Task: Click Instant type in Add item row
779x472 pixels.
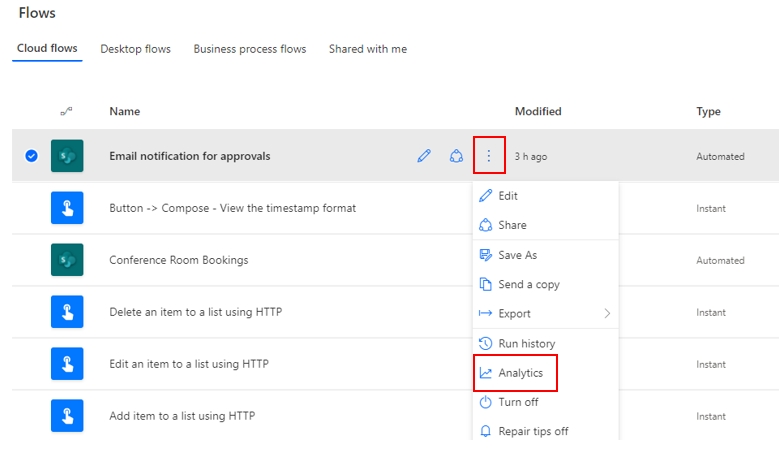Action: click(711, 416)
